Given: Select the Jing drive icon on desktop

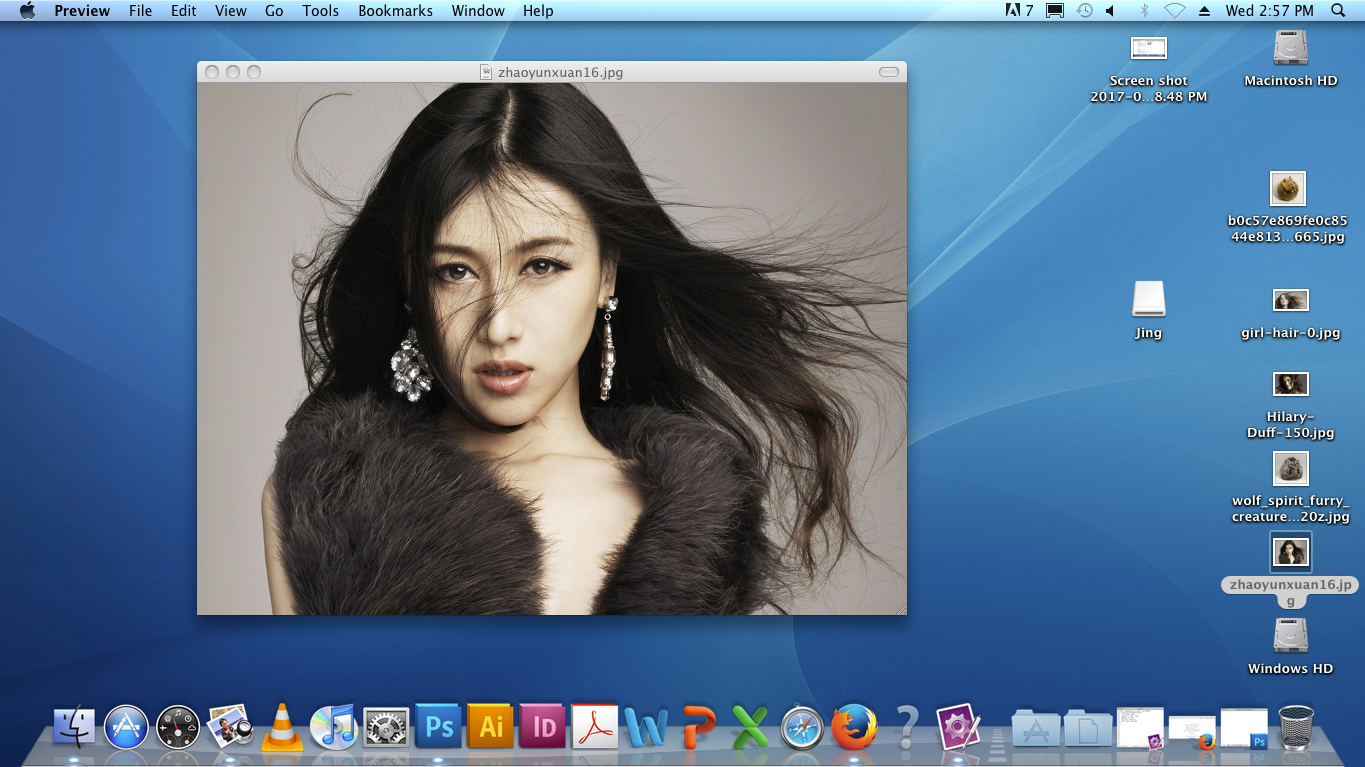Looking at the screenshot, I should (1149, 299).
